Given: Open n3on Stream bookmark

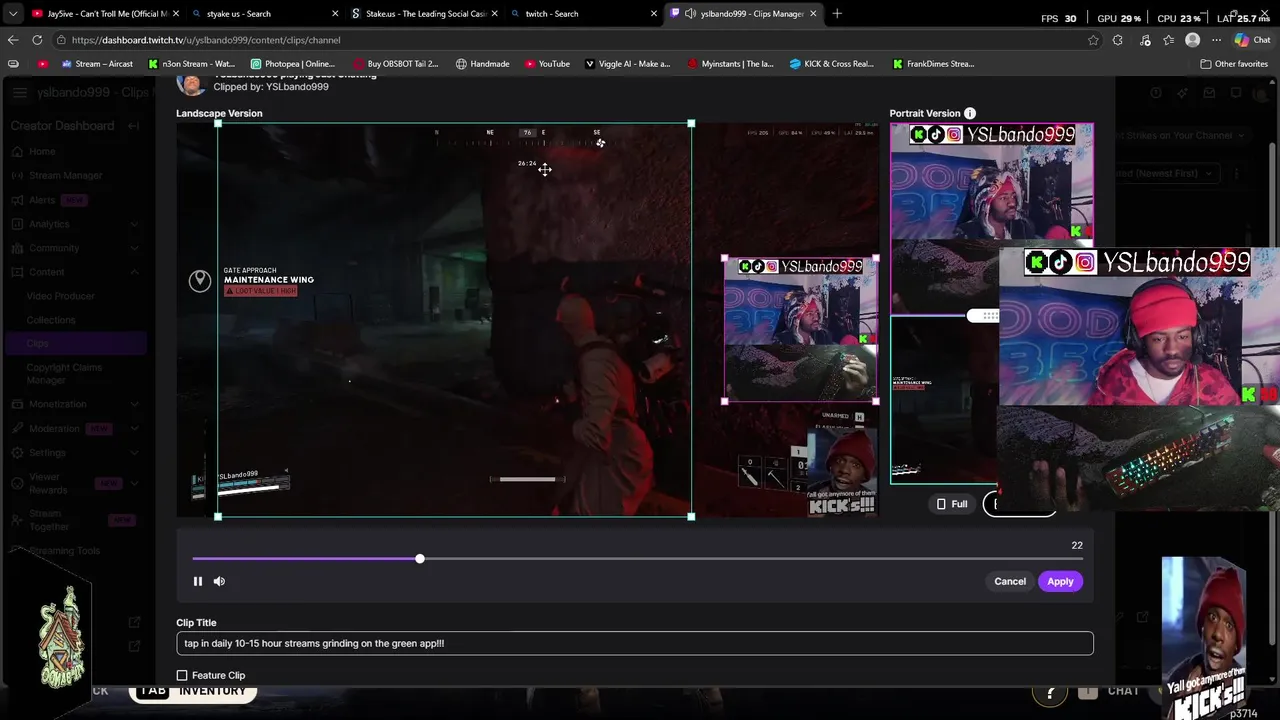Looking at the screenshot, I should point(191,64).
